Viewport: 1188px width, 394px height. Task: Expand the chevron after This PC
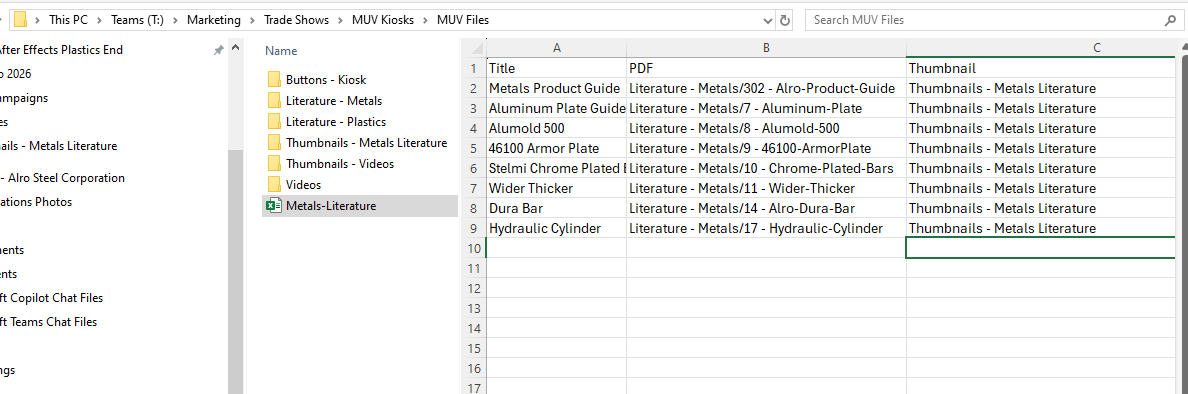tap(100, 20)
